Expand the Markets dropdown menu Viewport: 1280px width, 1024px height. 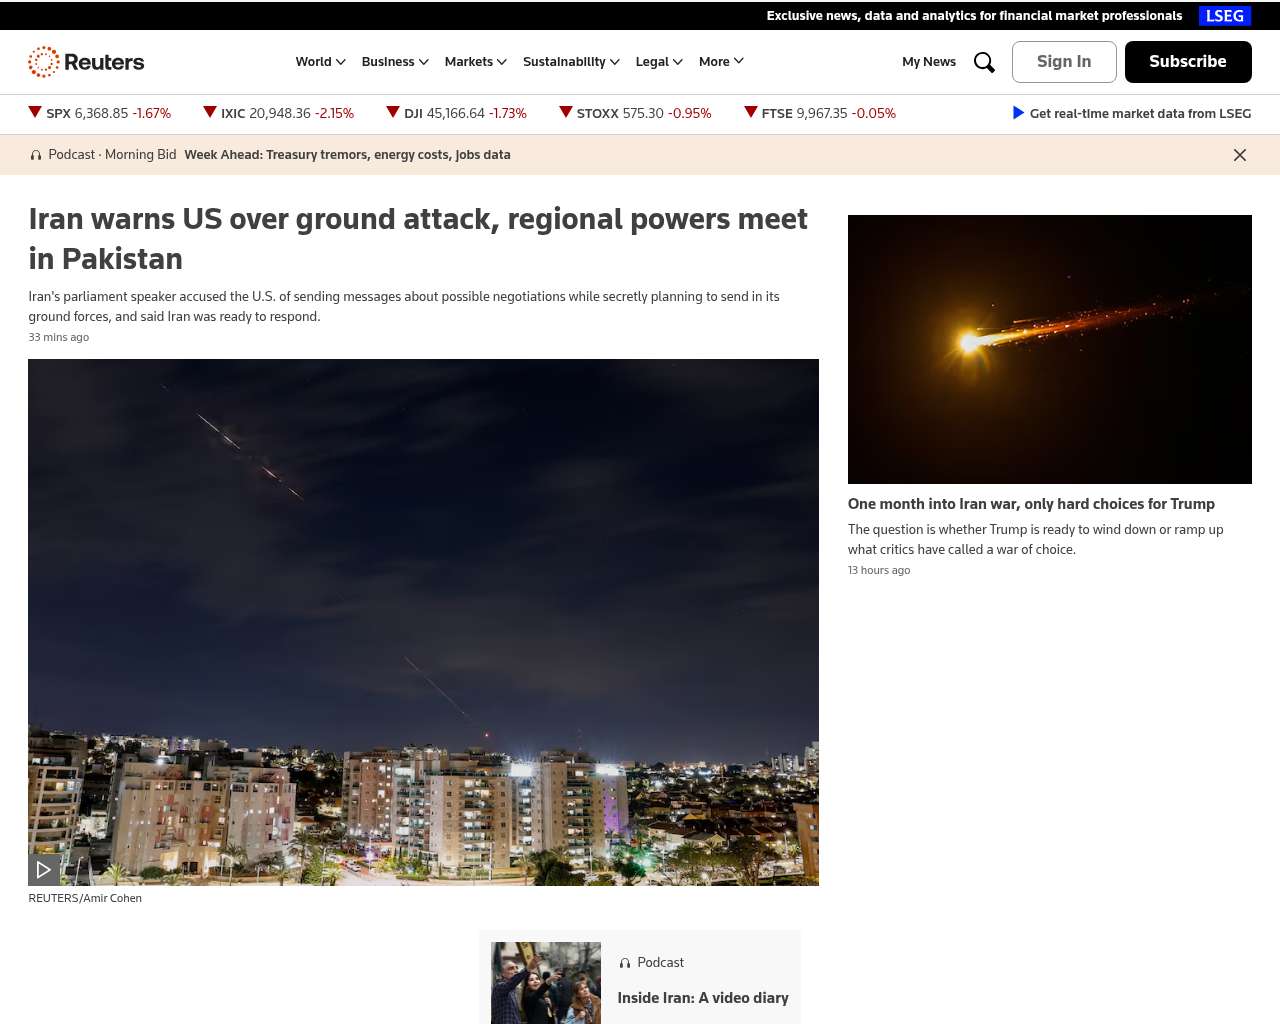pyautogui.click(x=475, y=62)
